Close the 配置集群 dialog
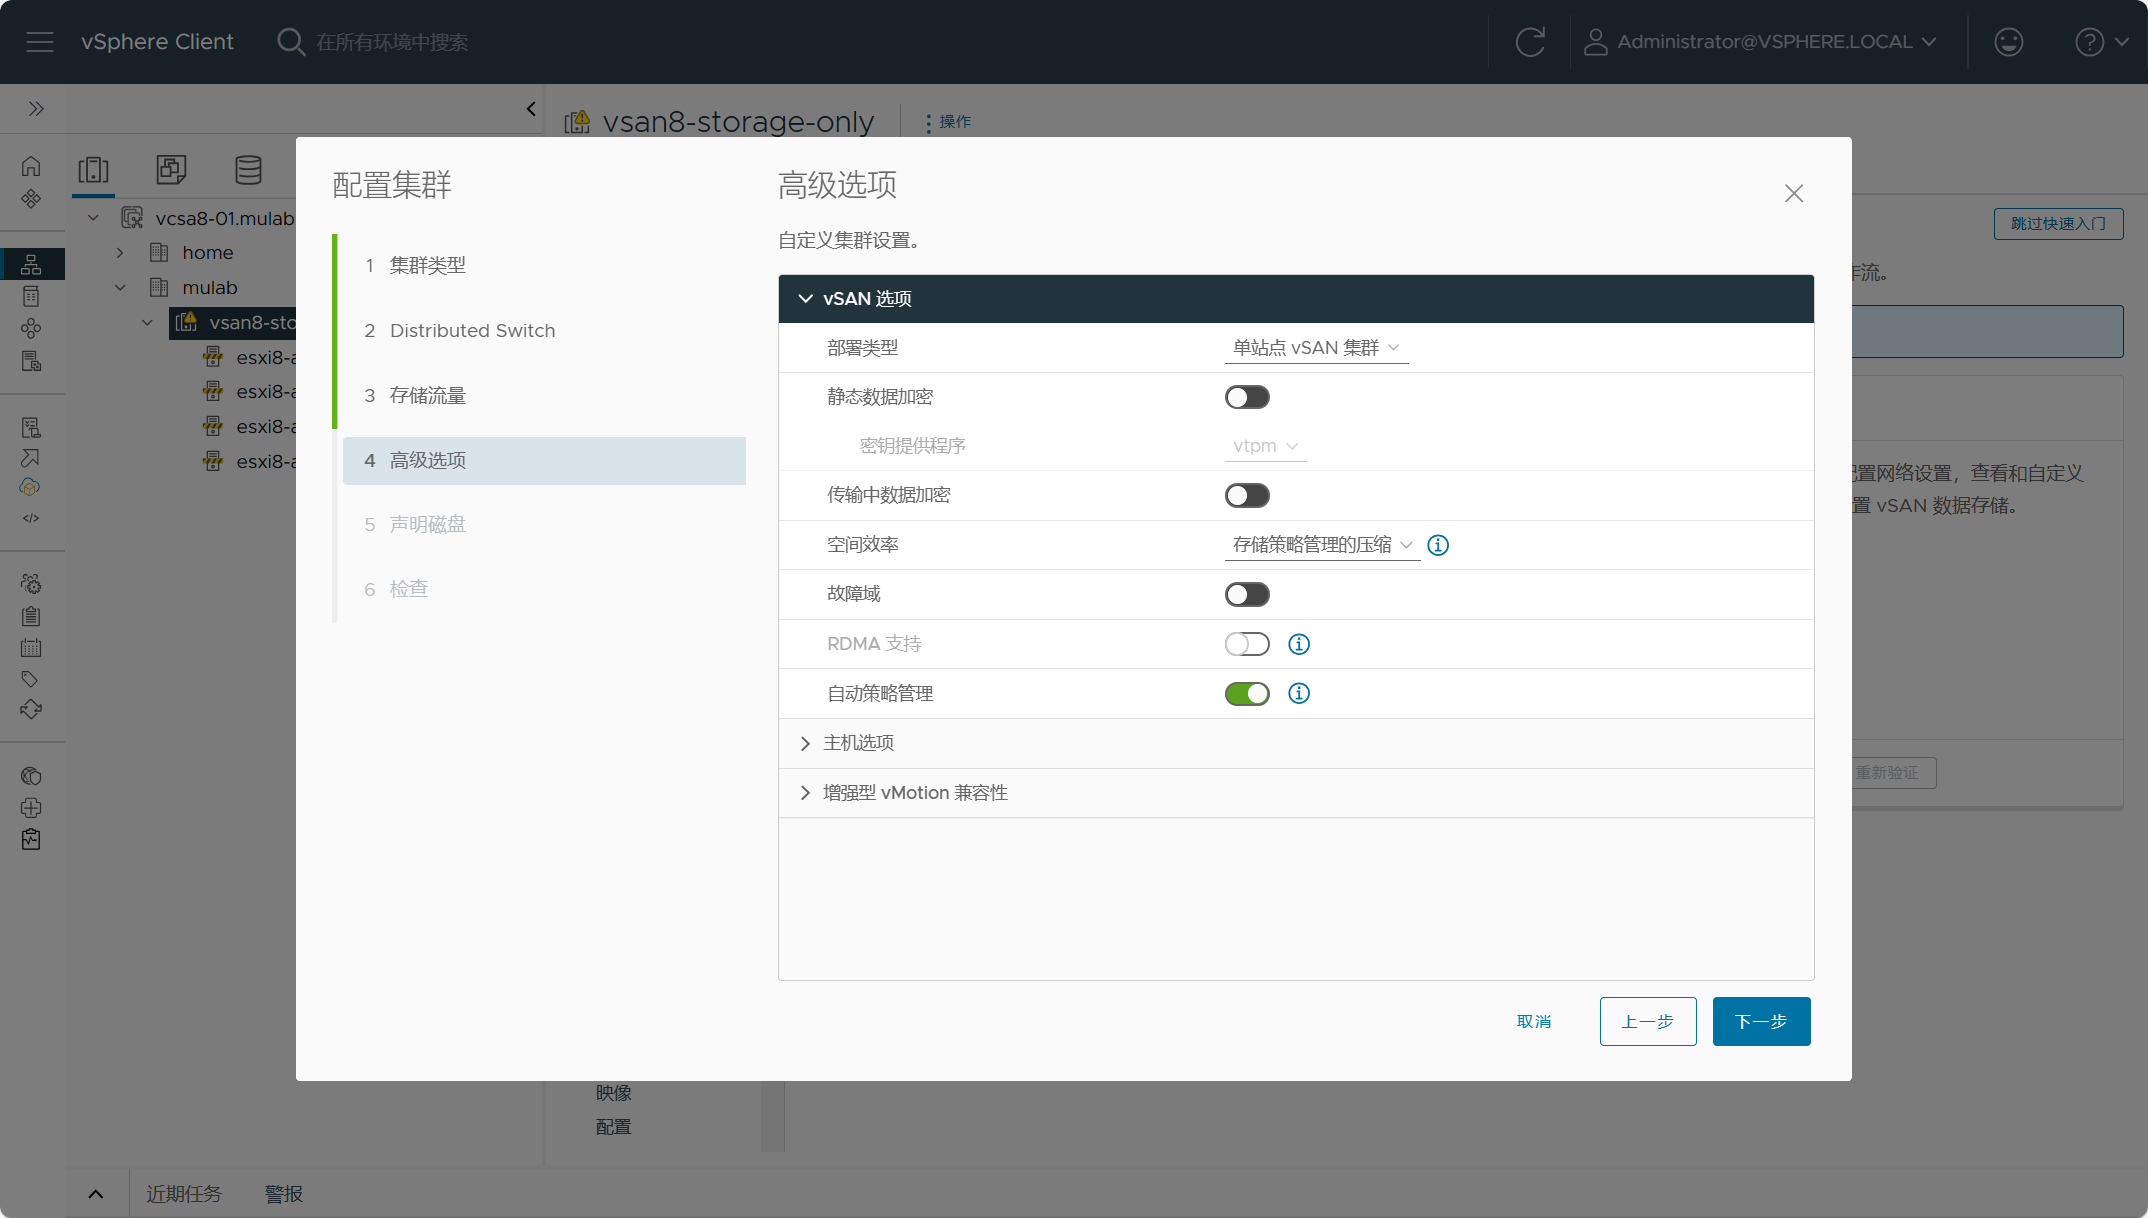This screenshot has height=1218, width=2148. [1794, 193]
